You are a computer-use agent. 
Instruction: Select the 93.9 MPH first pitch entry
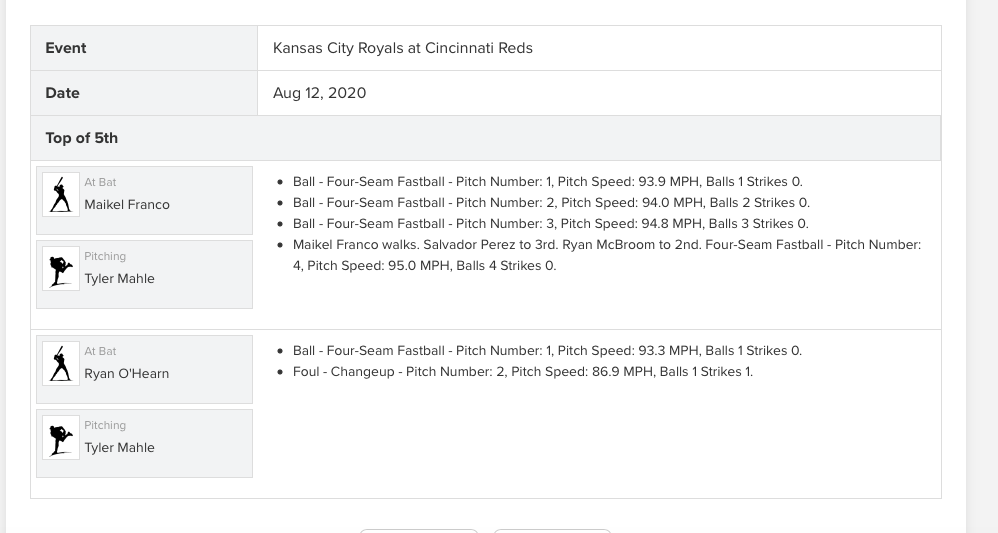[547, 181]
